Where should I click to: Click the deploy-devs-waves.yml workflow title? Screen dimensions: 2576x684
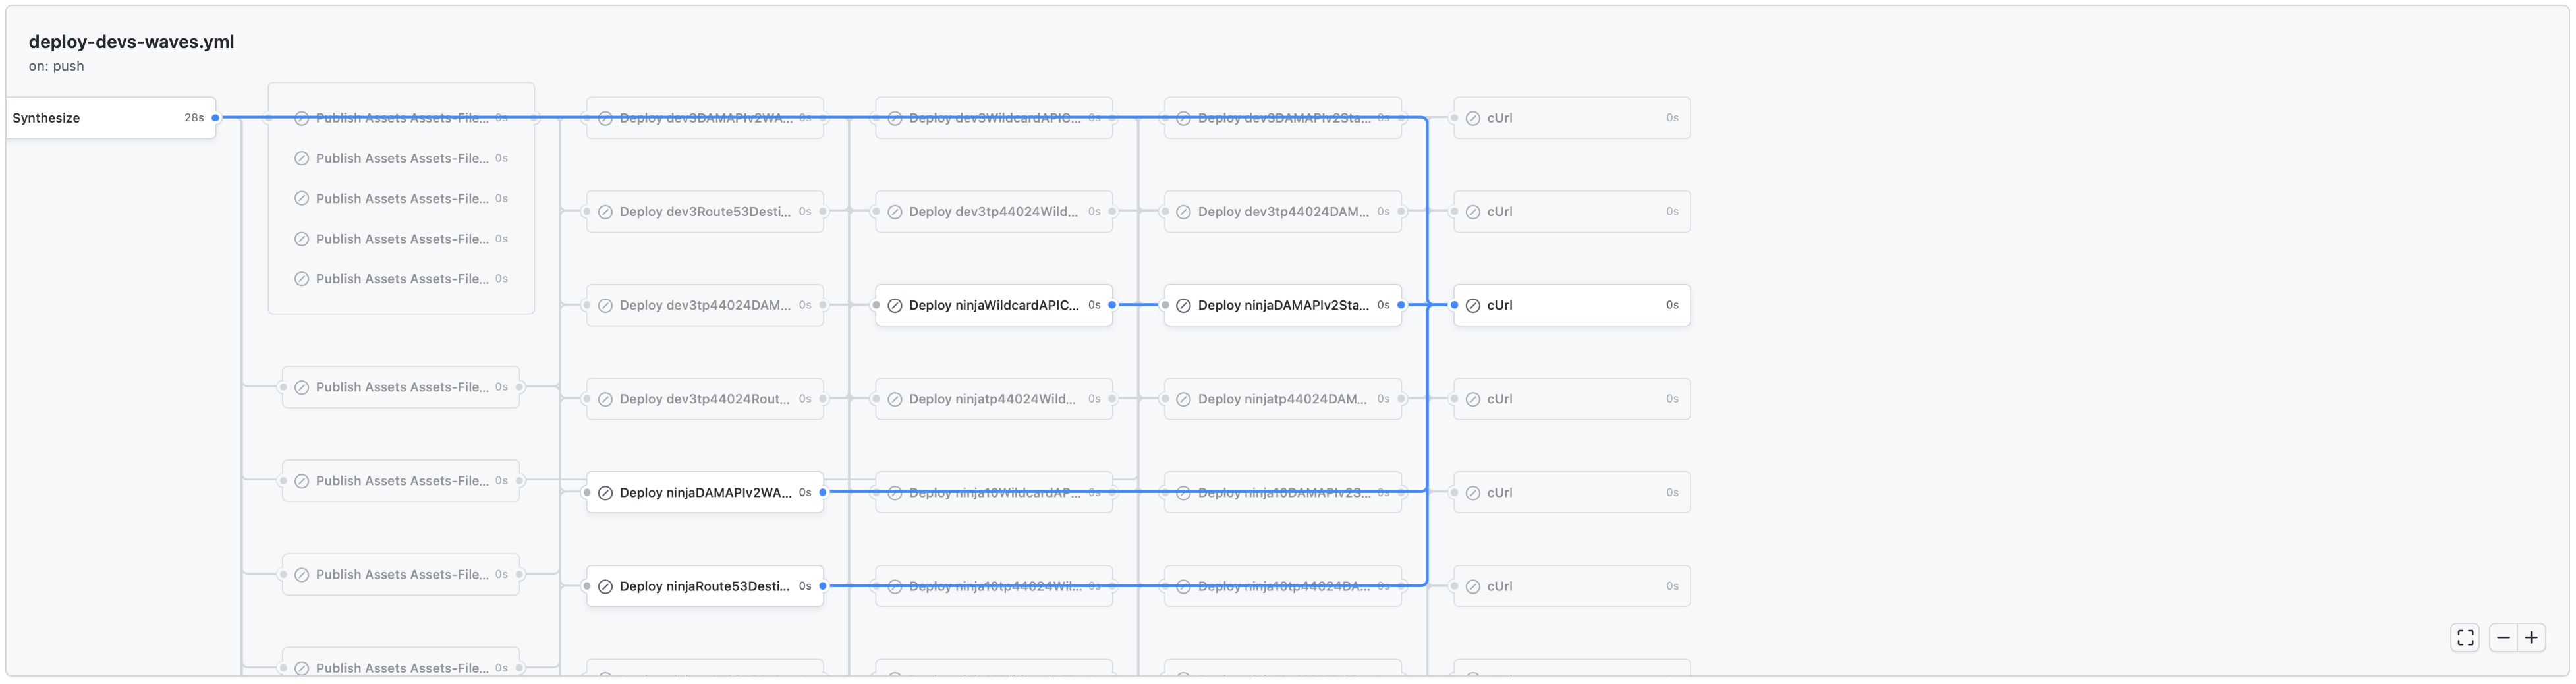(131, 42)
